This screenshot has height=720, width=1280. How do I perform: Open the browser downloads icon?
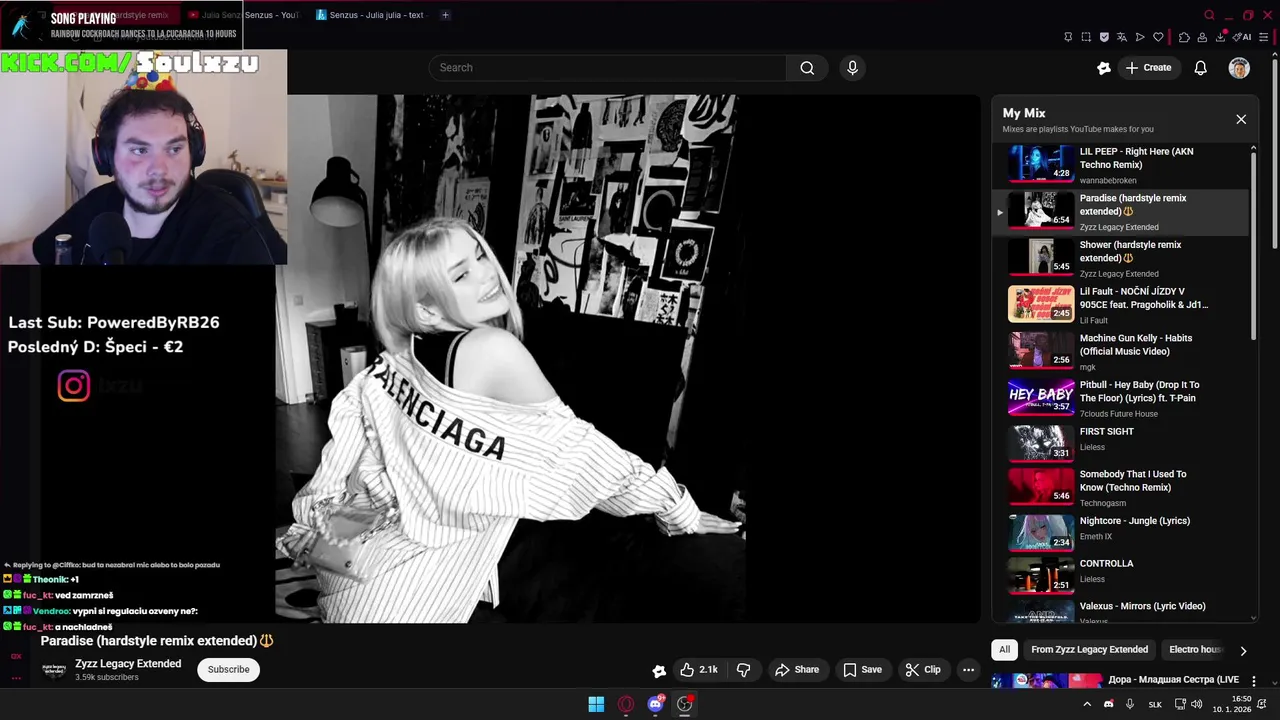point(1221,37)
